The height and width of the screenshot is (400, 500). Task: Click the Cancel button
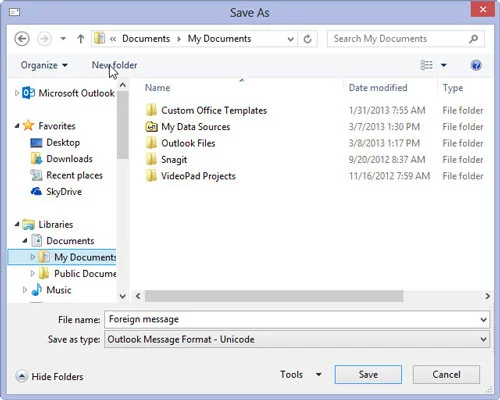coord(446,374)
